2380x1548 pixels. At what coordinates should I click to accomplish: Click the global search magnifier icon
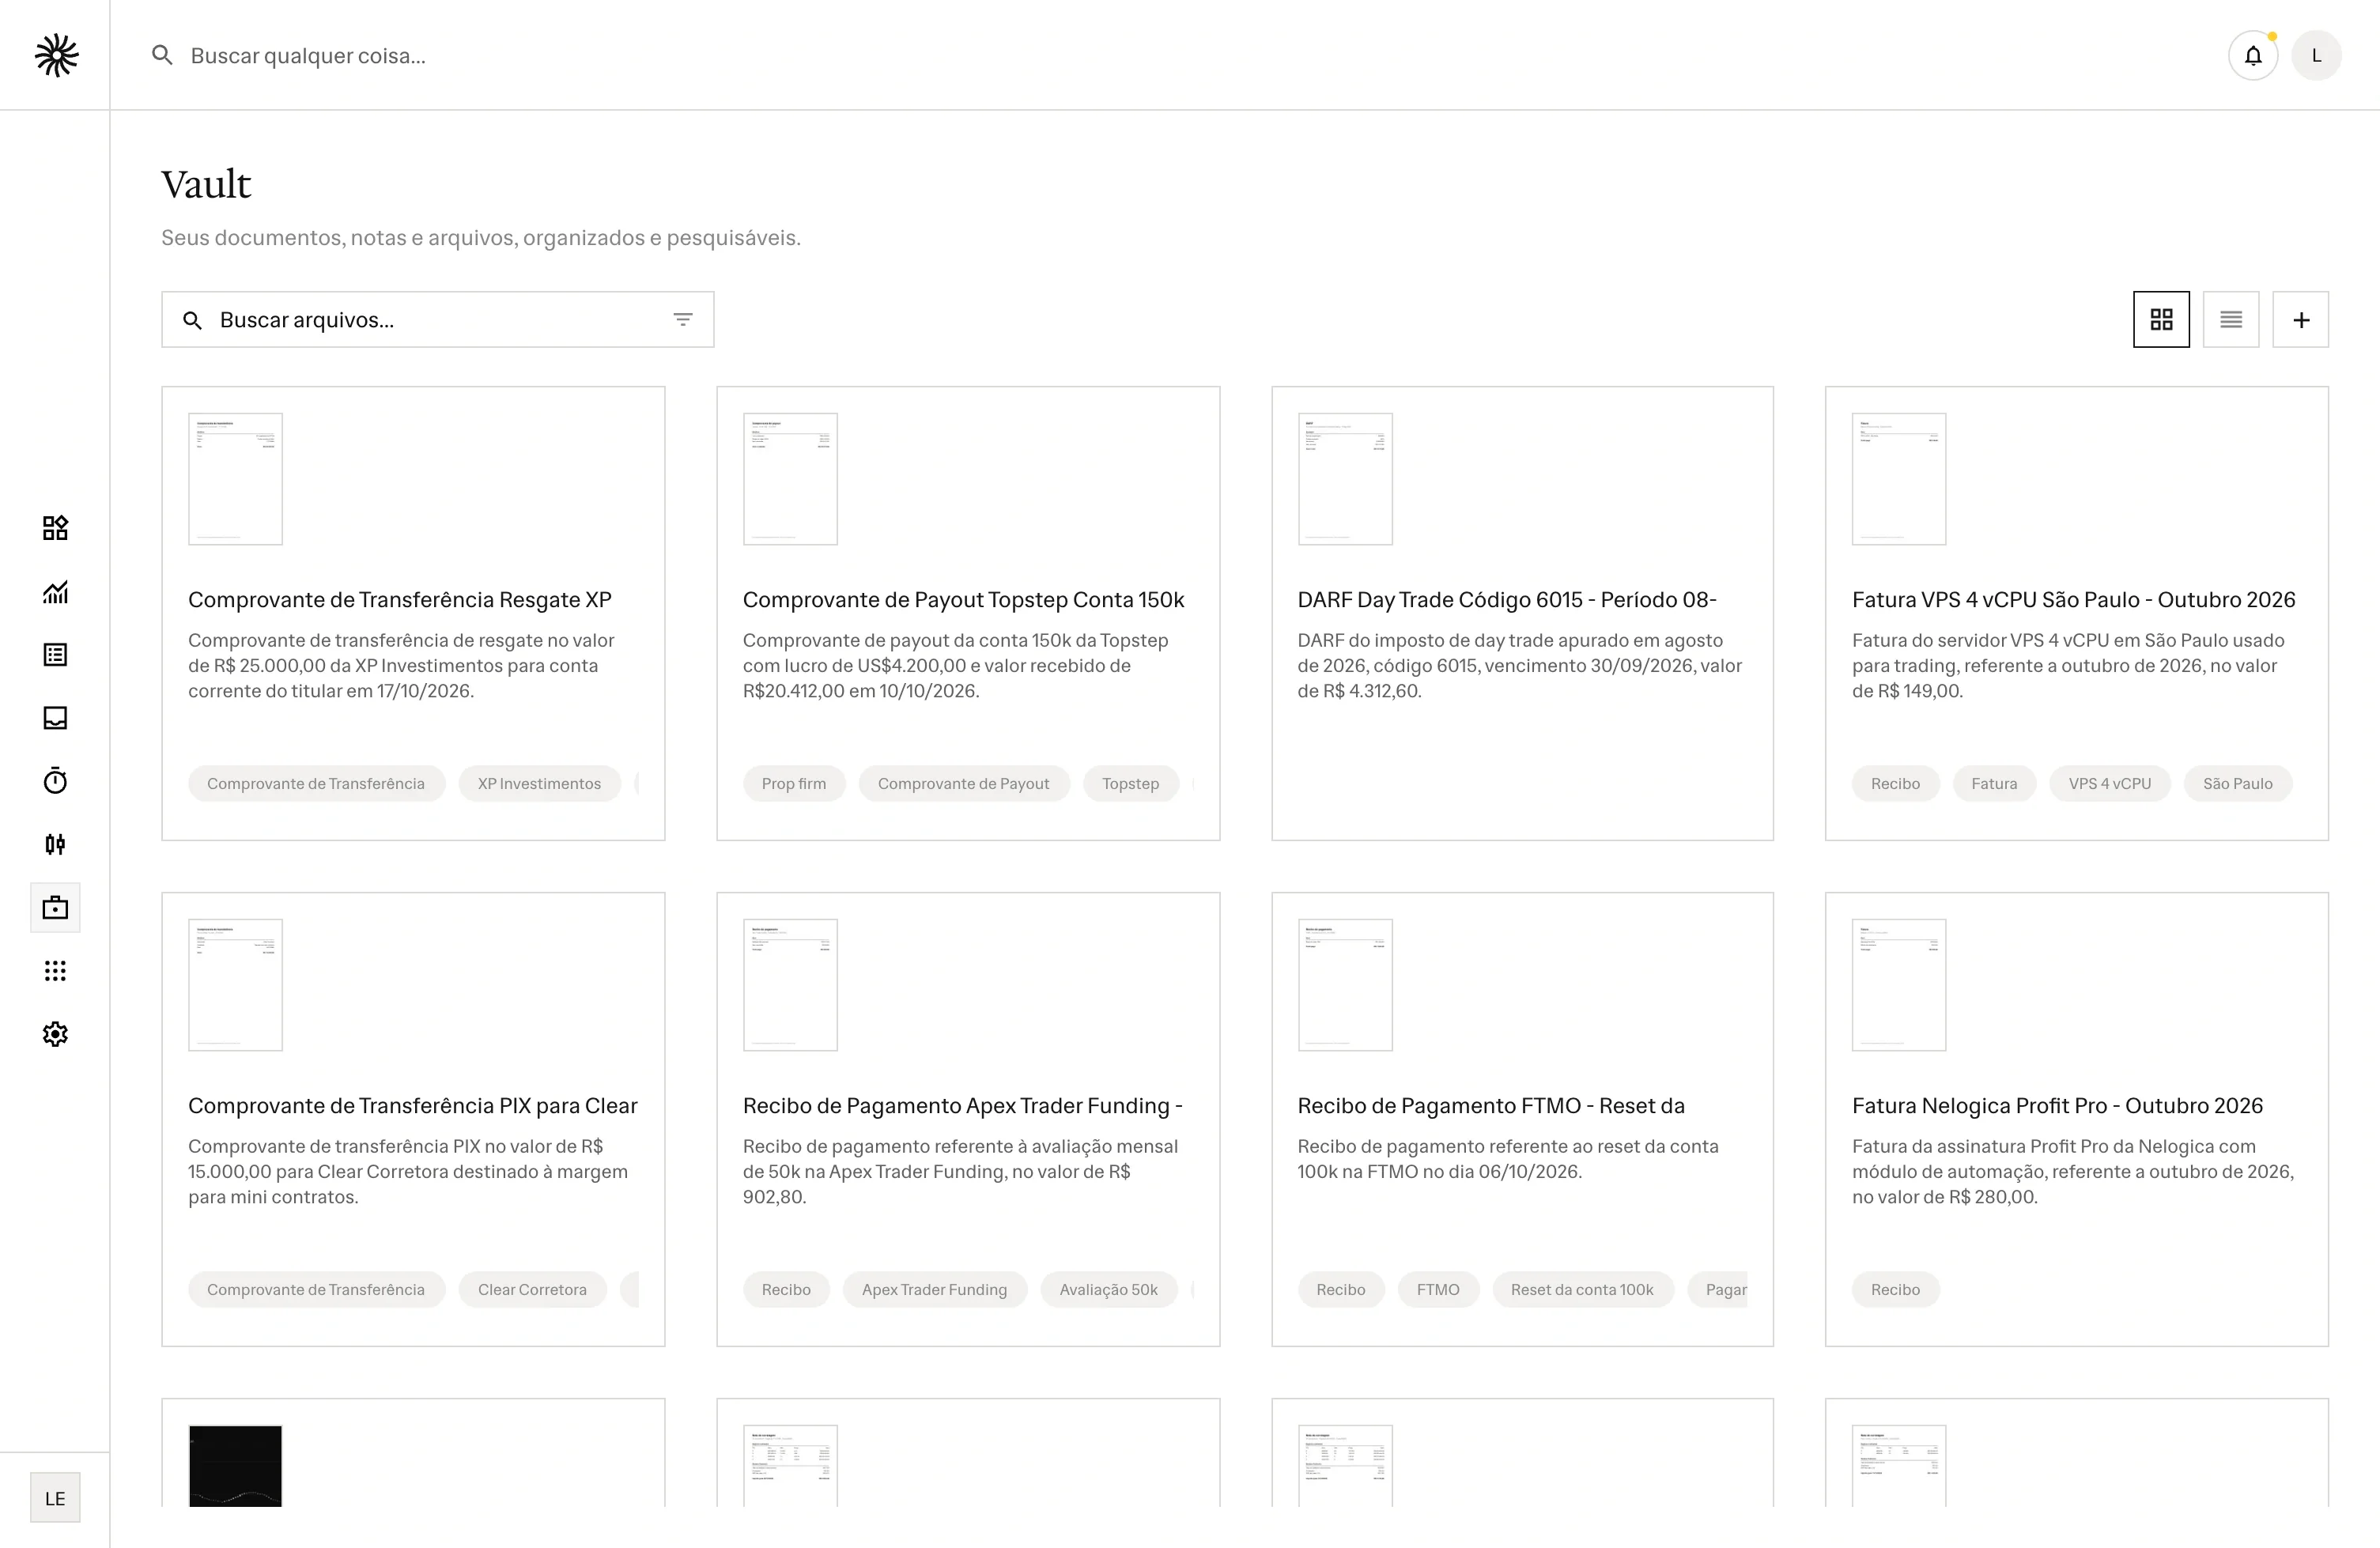tap(162, 55)
